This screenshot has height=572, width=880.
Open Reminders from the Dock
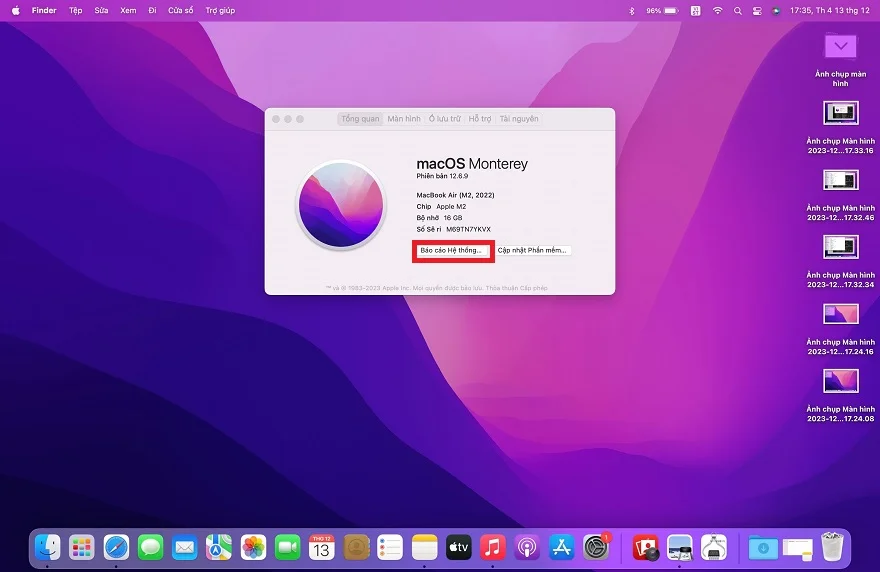tap(390, 547)
